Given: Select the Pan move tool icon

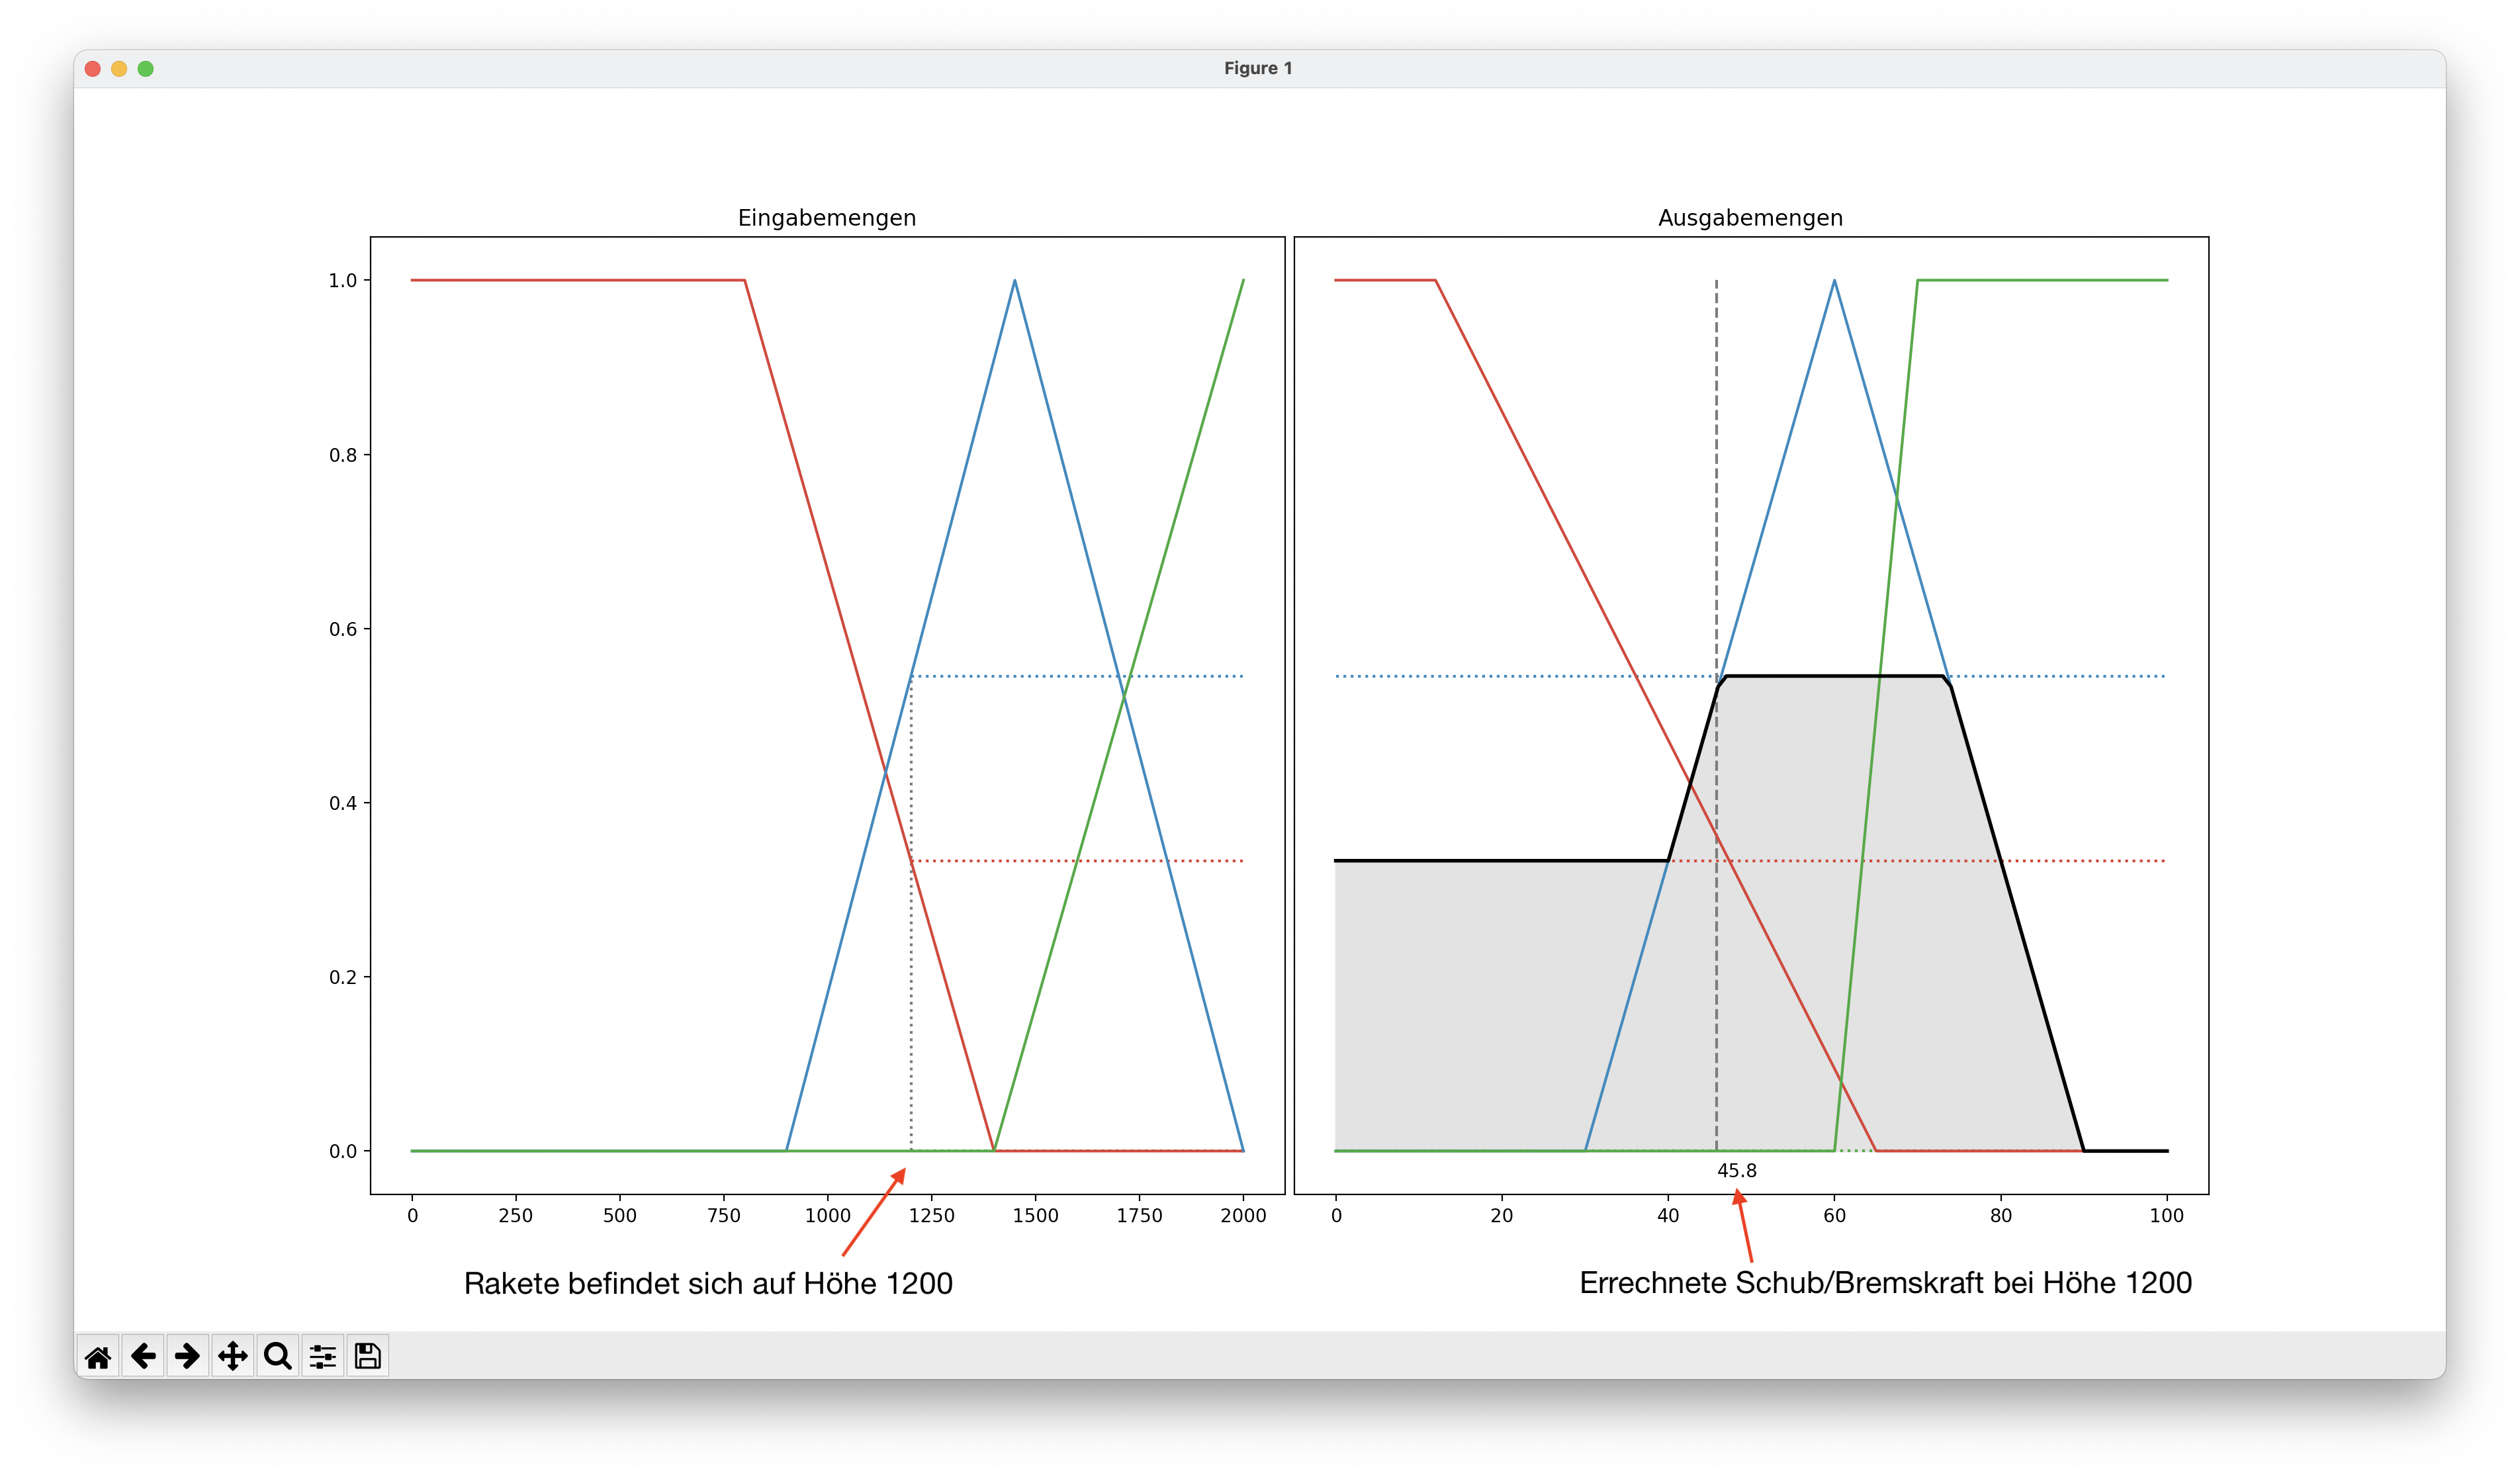Looking at the screenshot, I should click(232, 1356).
